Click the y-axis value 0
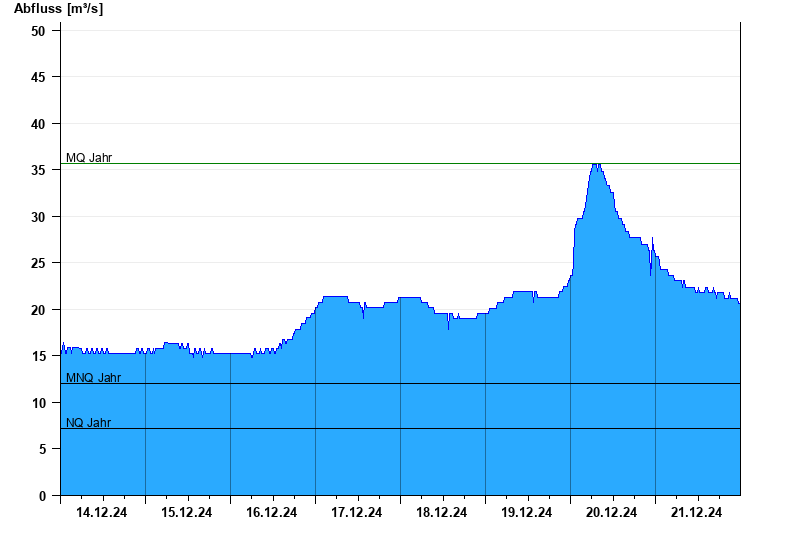 42,496
